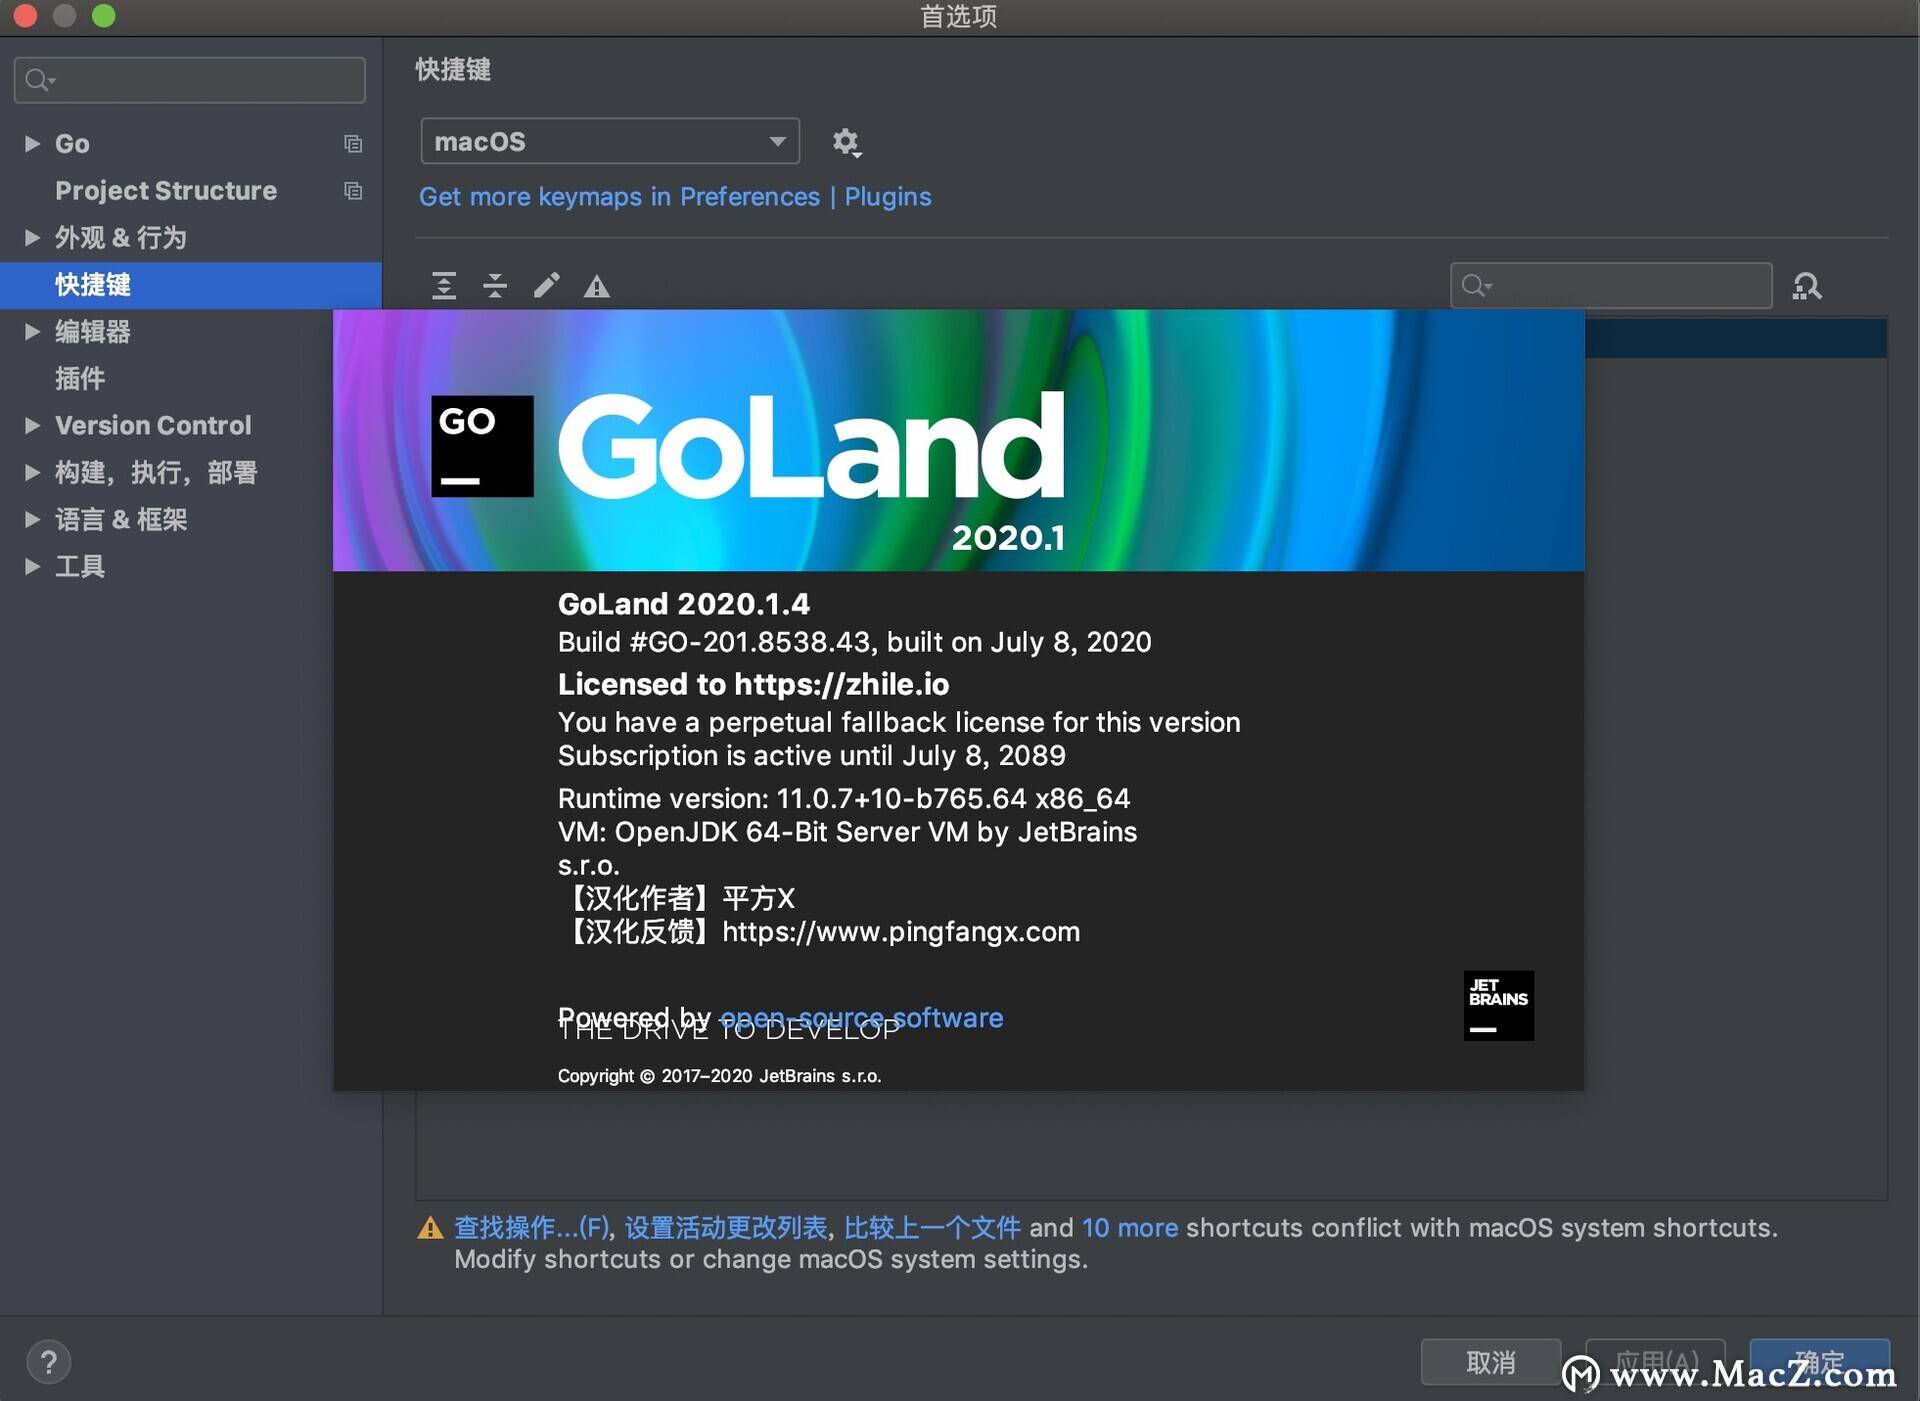This screenshot has height=1401, width=1920.
Task: Open the keymap gear options menu
Action: coord(846,142)
